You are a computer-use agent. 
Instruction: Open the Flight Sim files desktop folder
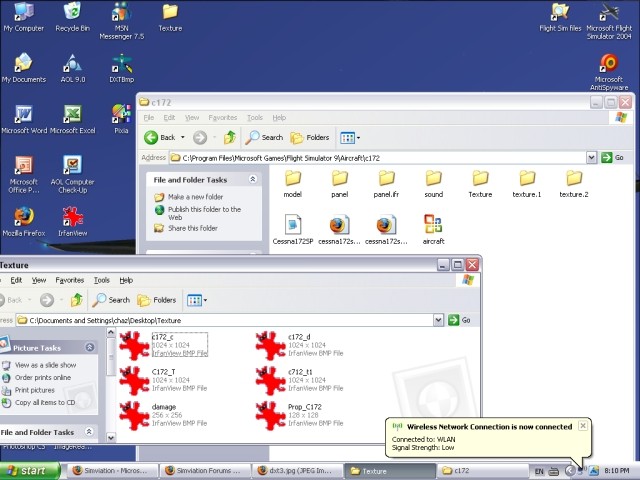coord(560,17)
